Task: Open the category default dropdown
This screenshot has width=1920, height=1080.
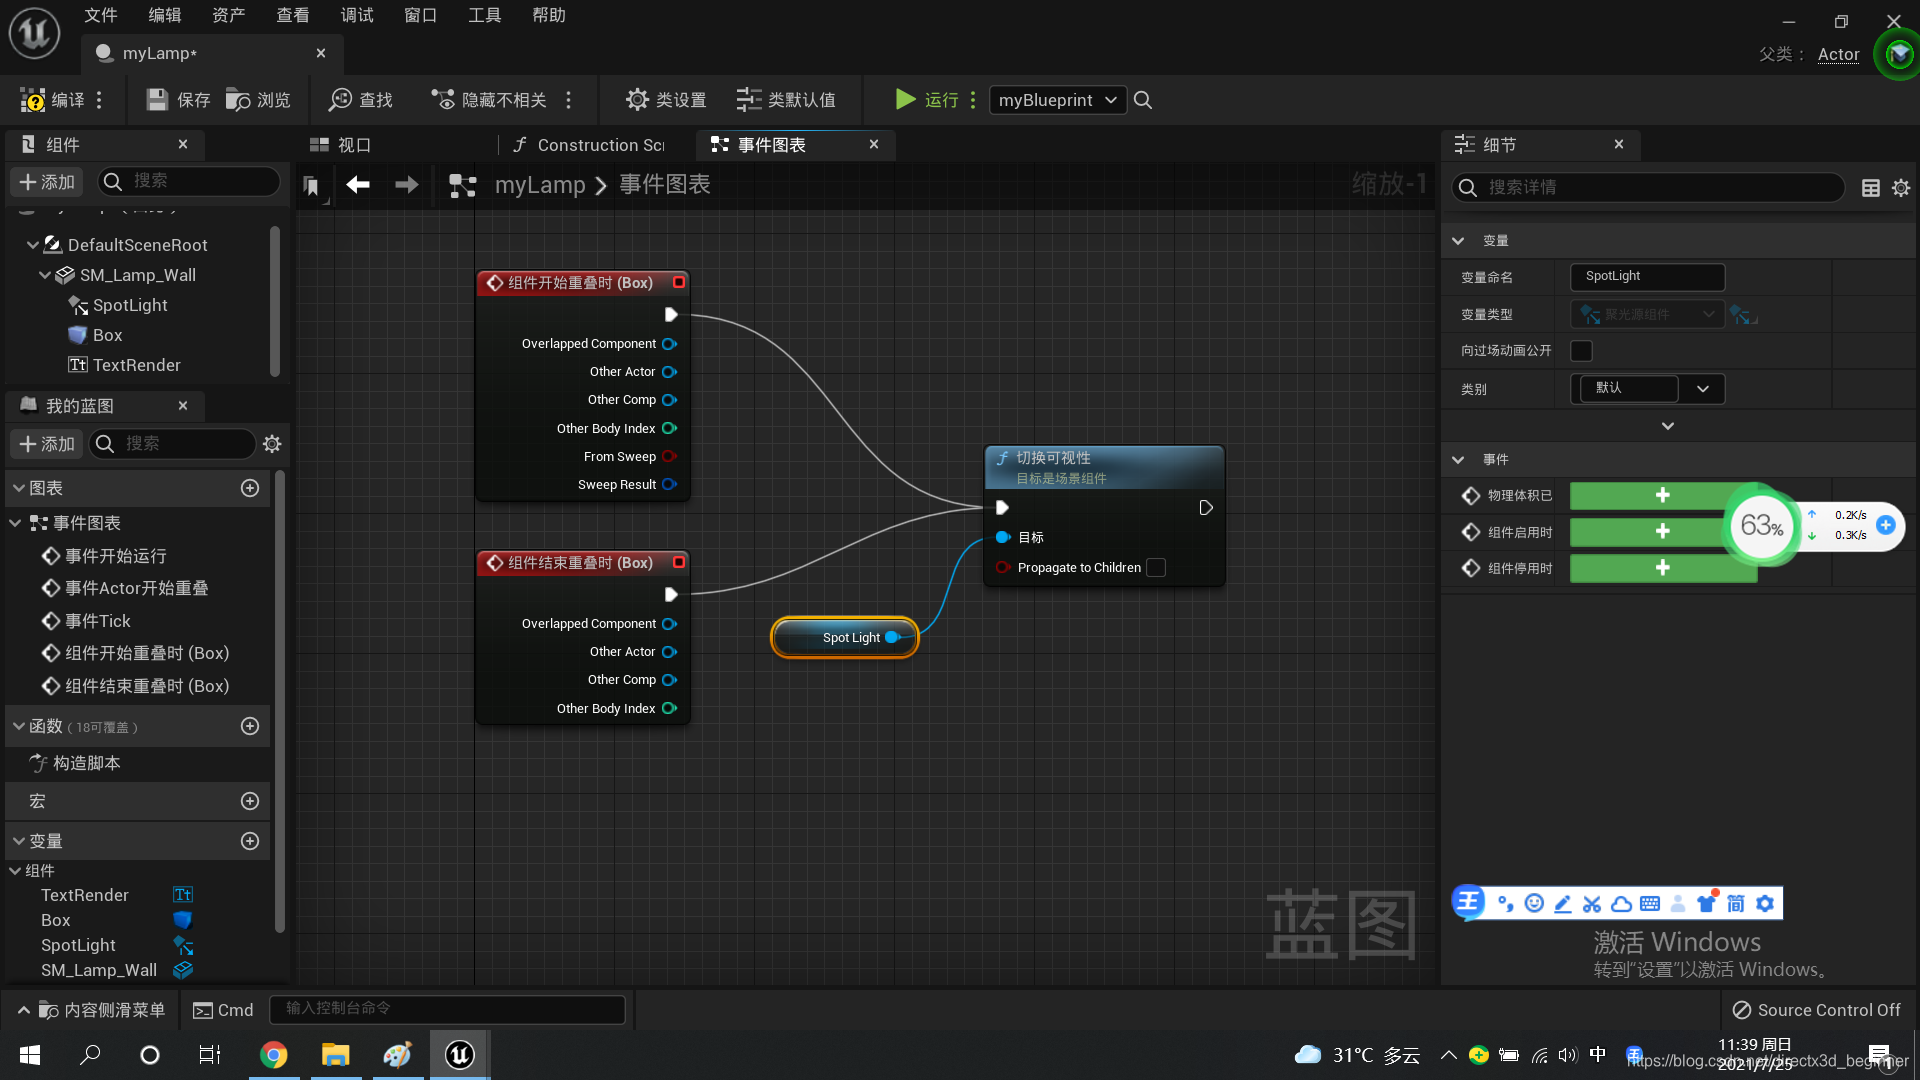Action: [x=1702, y=389]
